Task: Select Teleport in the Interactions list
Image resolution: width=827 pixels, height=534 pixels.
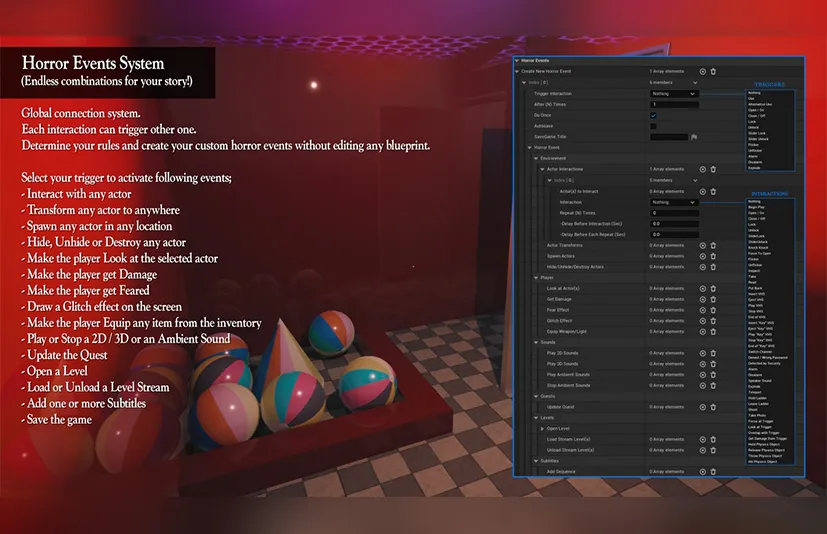Action: (x=755, y=393)
